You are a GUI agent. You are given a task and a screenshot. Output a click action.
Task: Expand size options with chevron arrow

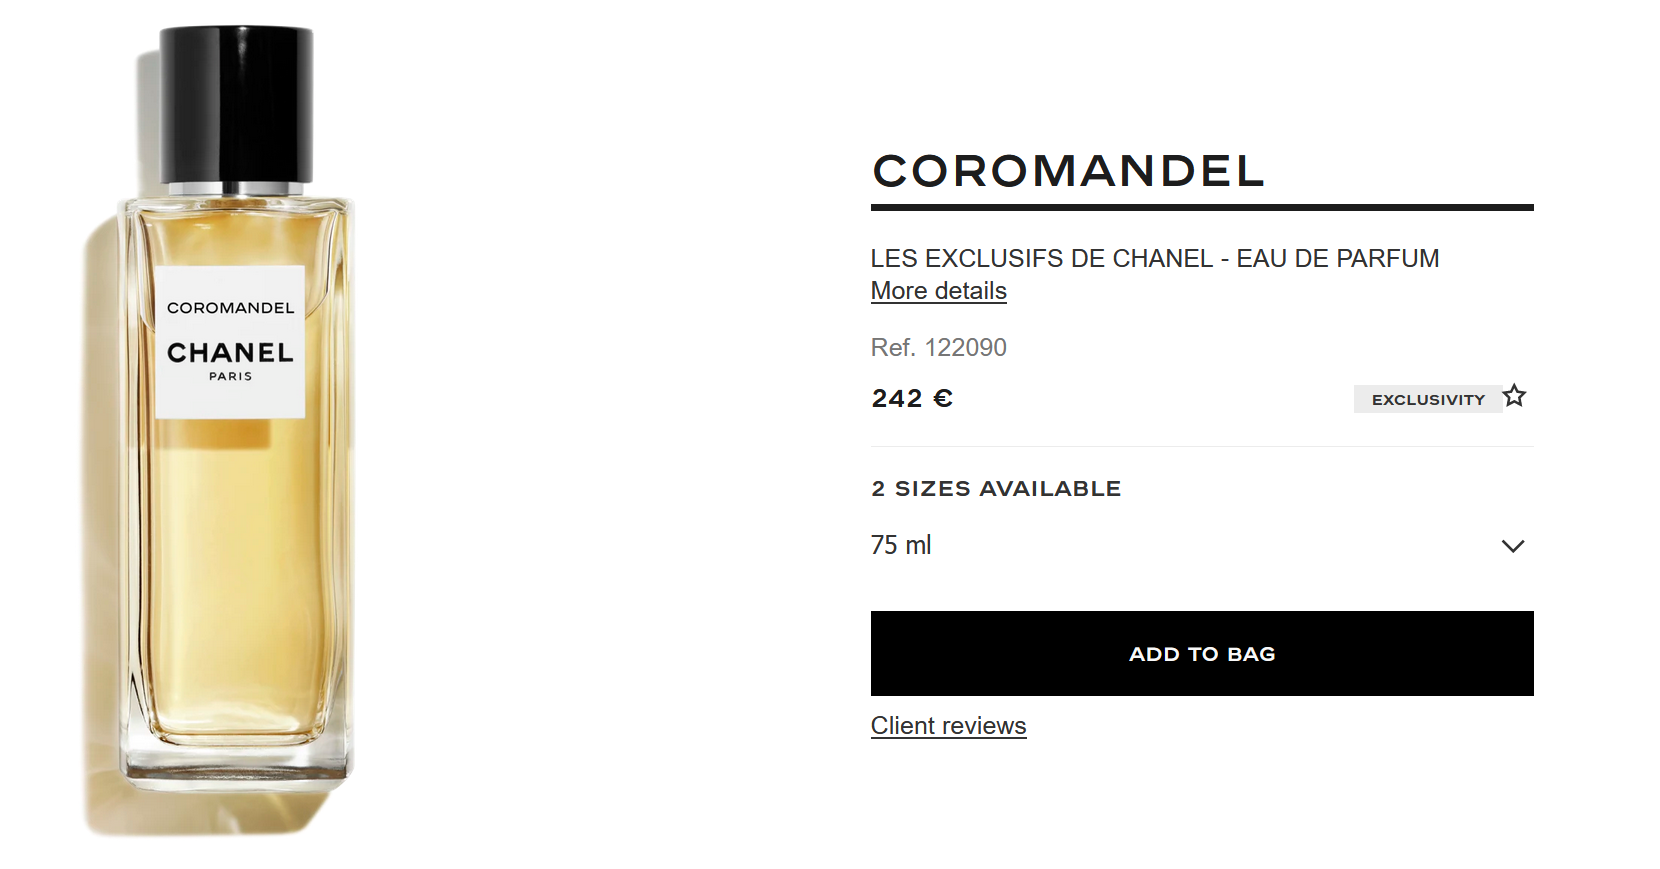pyautogui.click(x=1513, y=546)
